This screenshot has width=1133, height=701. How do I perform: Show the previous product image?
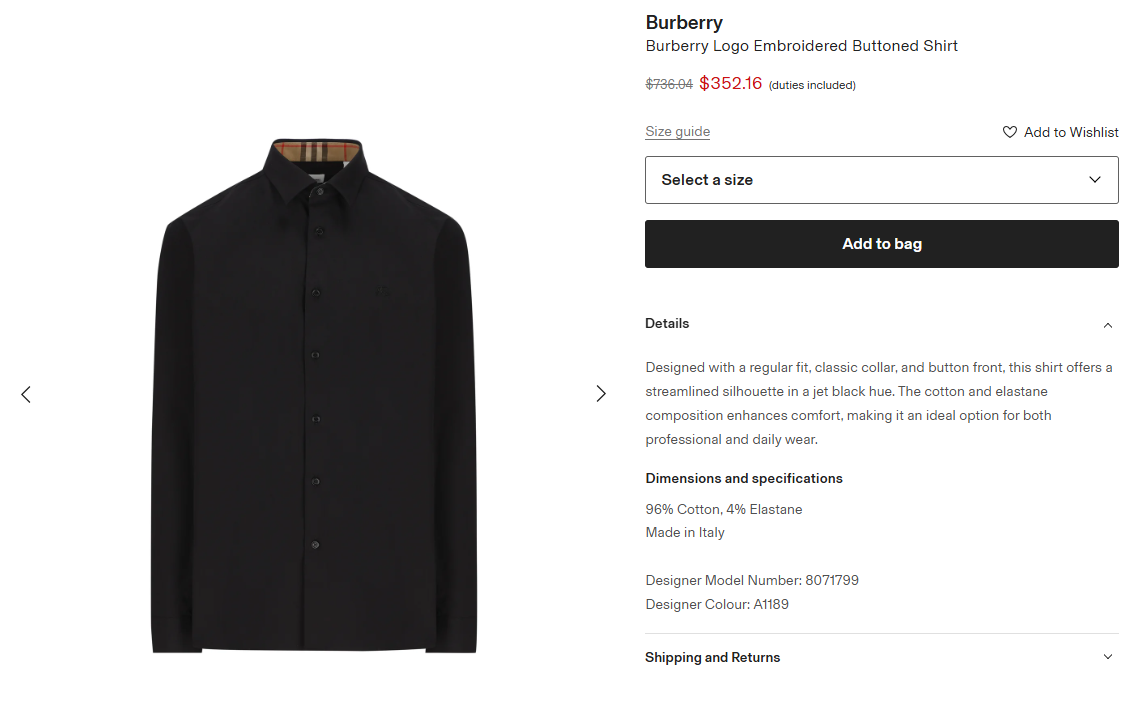pyautogui.click(x=26, y=394)
